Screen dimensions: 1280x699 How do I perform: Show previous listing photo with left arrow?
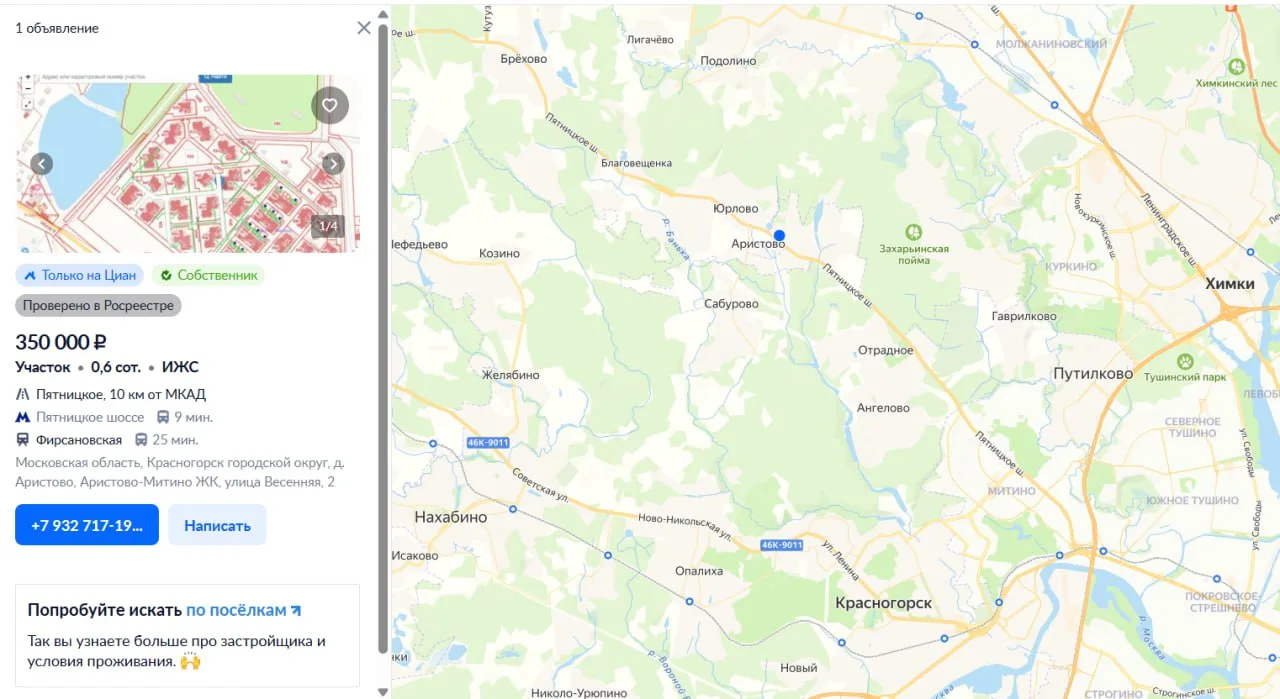click(41, 164)
